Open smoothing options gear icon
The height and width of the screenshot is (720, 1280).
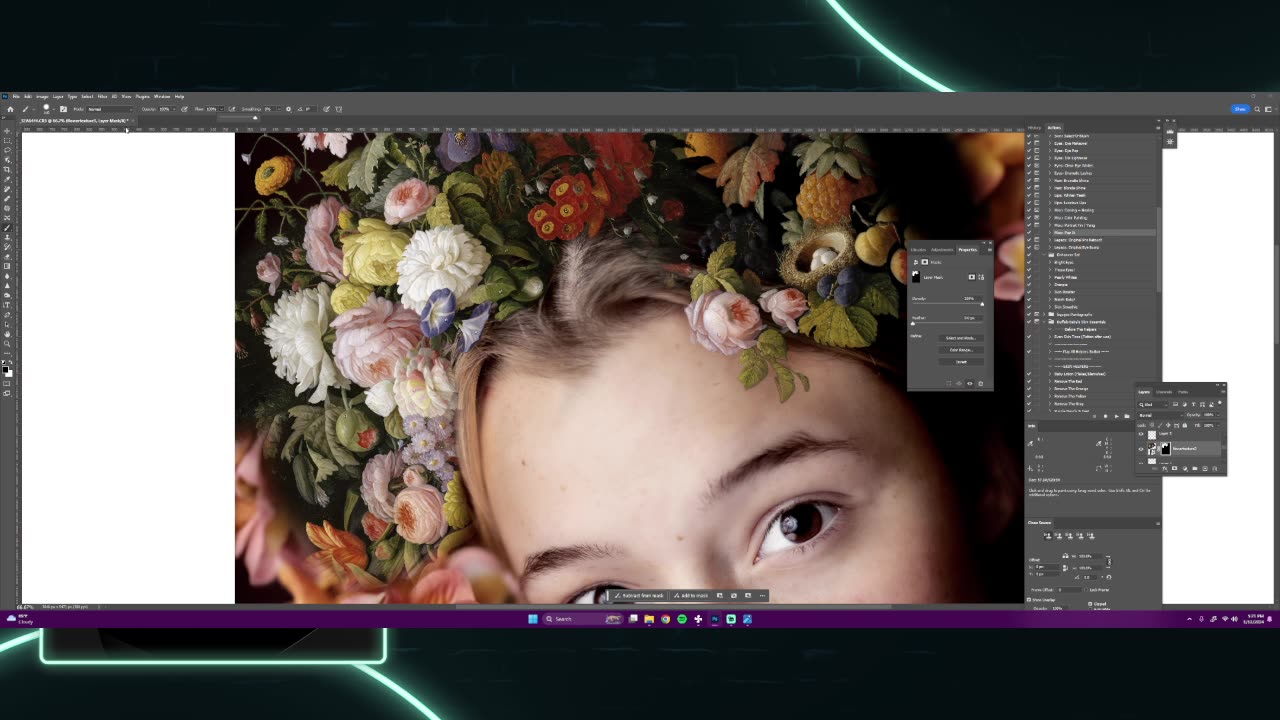pyautogui.click(x=288, y=109)
